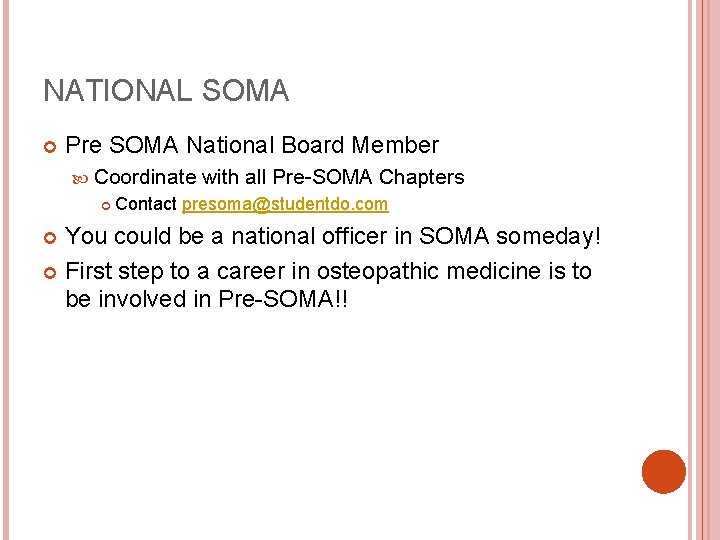Click the bullet before 'First step to'
Screen dimensions: 720x540
pos(50,271)
